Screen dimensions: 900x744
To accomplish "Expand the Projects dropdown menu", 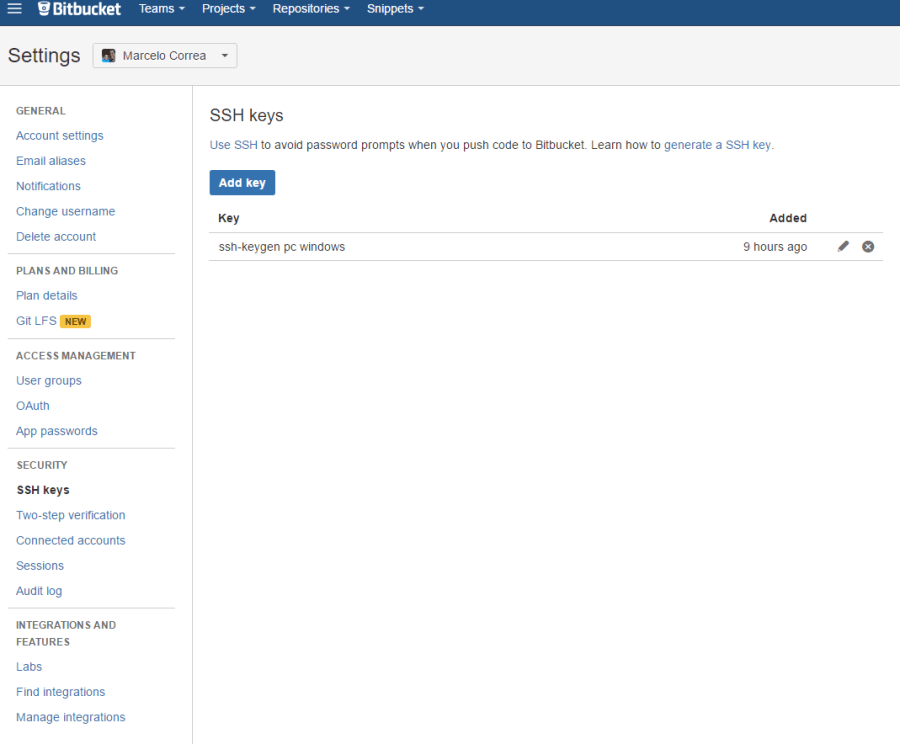I will tap(228, 9).
